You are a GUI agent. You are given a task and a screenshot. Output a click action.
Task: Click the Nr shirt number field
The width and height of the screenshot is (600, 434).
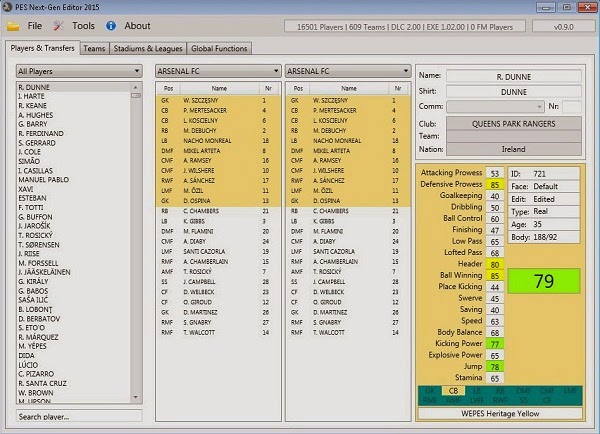[572, 106]
